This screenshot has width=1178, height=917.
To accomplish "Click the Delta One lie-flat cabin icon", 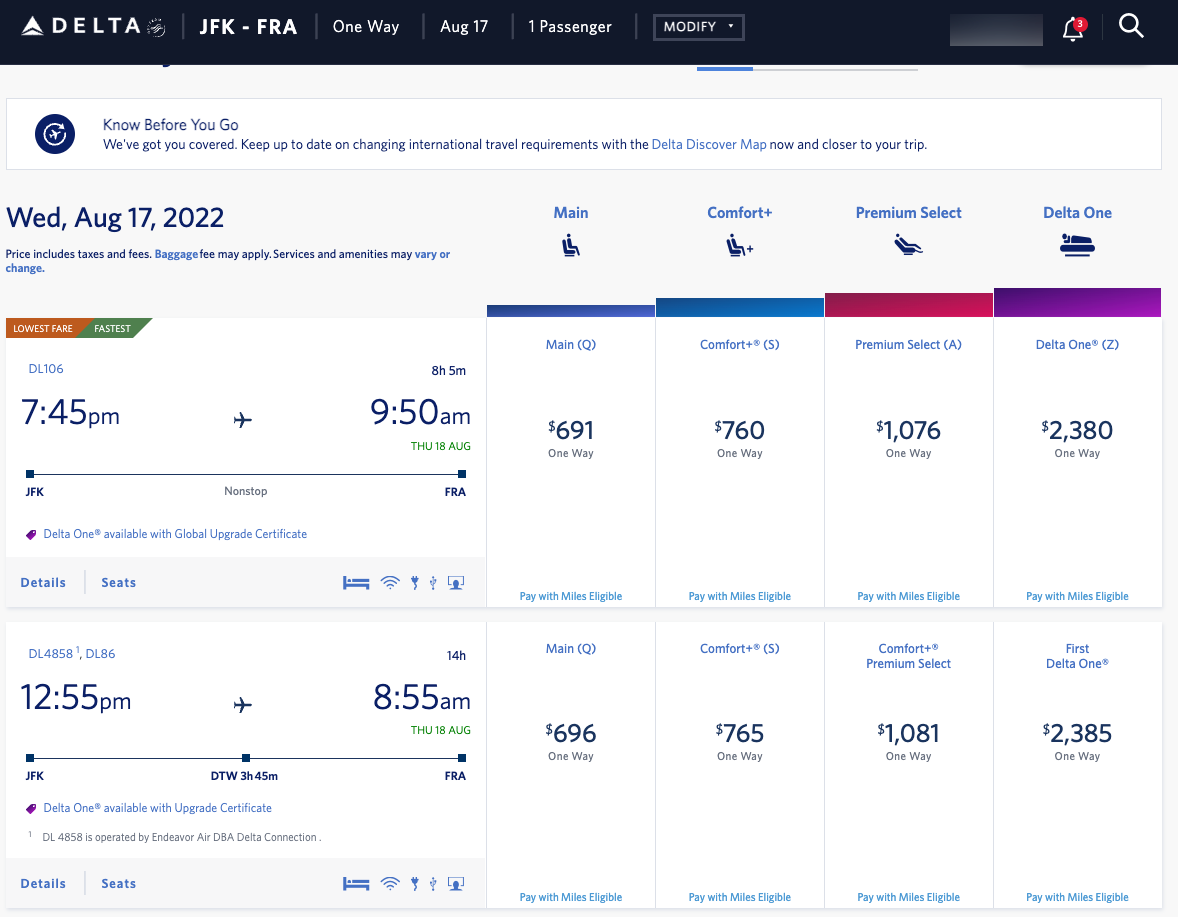I will click(x=1077, y=243).
